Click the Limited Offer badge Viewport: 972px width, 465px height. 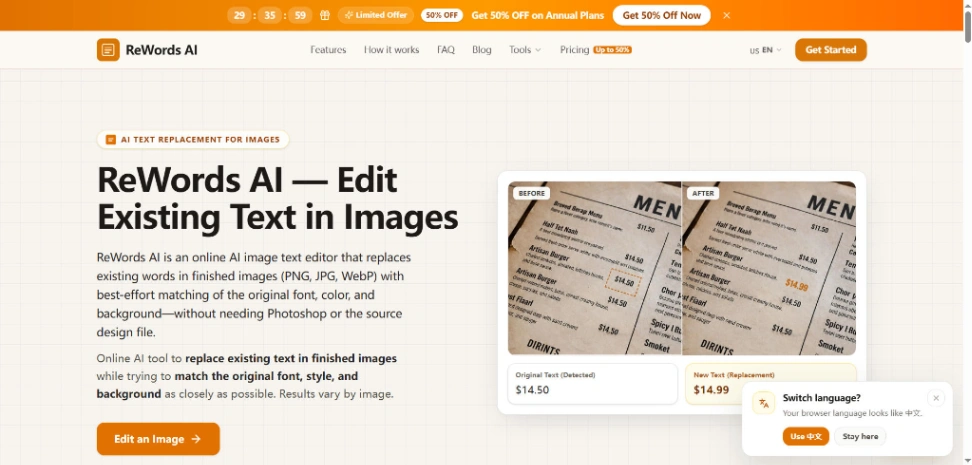coord(376,16)
